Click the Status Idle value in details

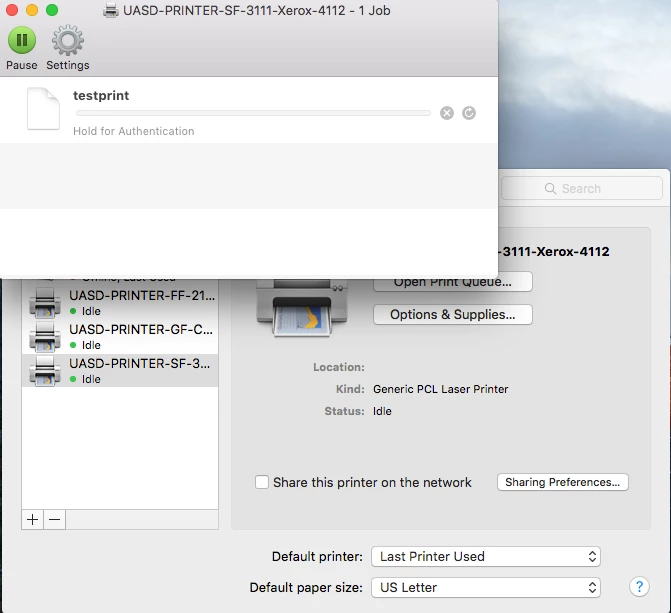click(x=382, y=411)
